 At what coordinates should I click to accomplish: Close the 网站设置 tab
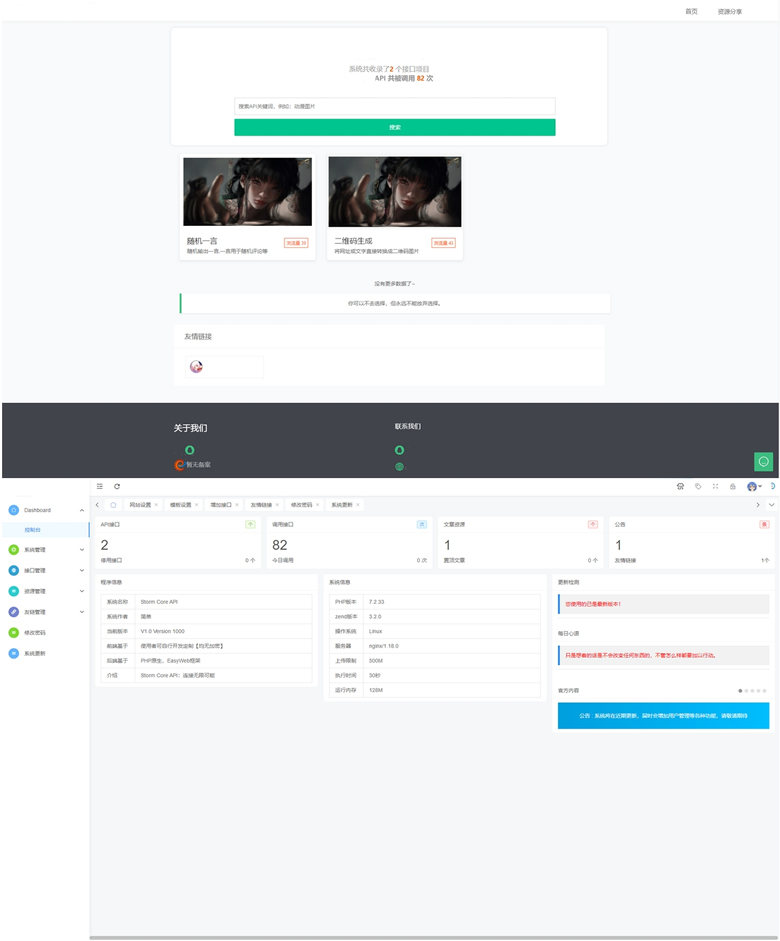click(x=156, y=505)
